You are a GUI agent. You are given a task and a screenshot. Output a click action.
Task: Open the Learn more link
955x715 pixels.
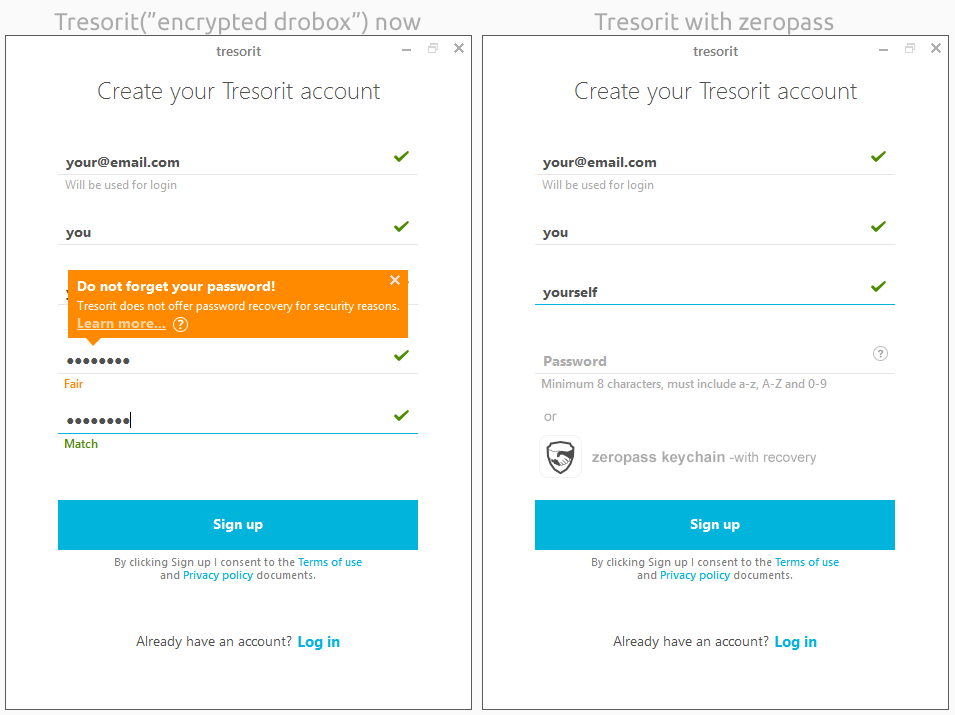point(121,324)
